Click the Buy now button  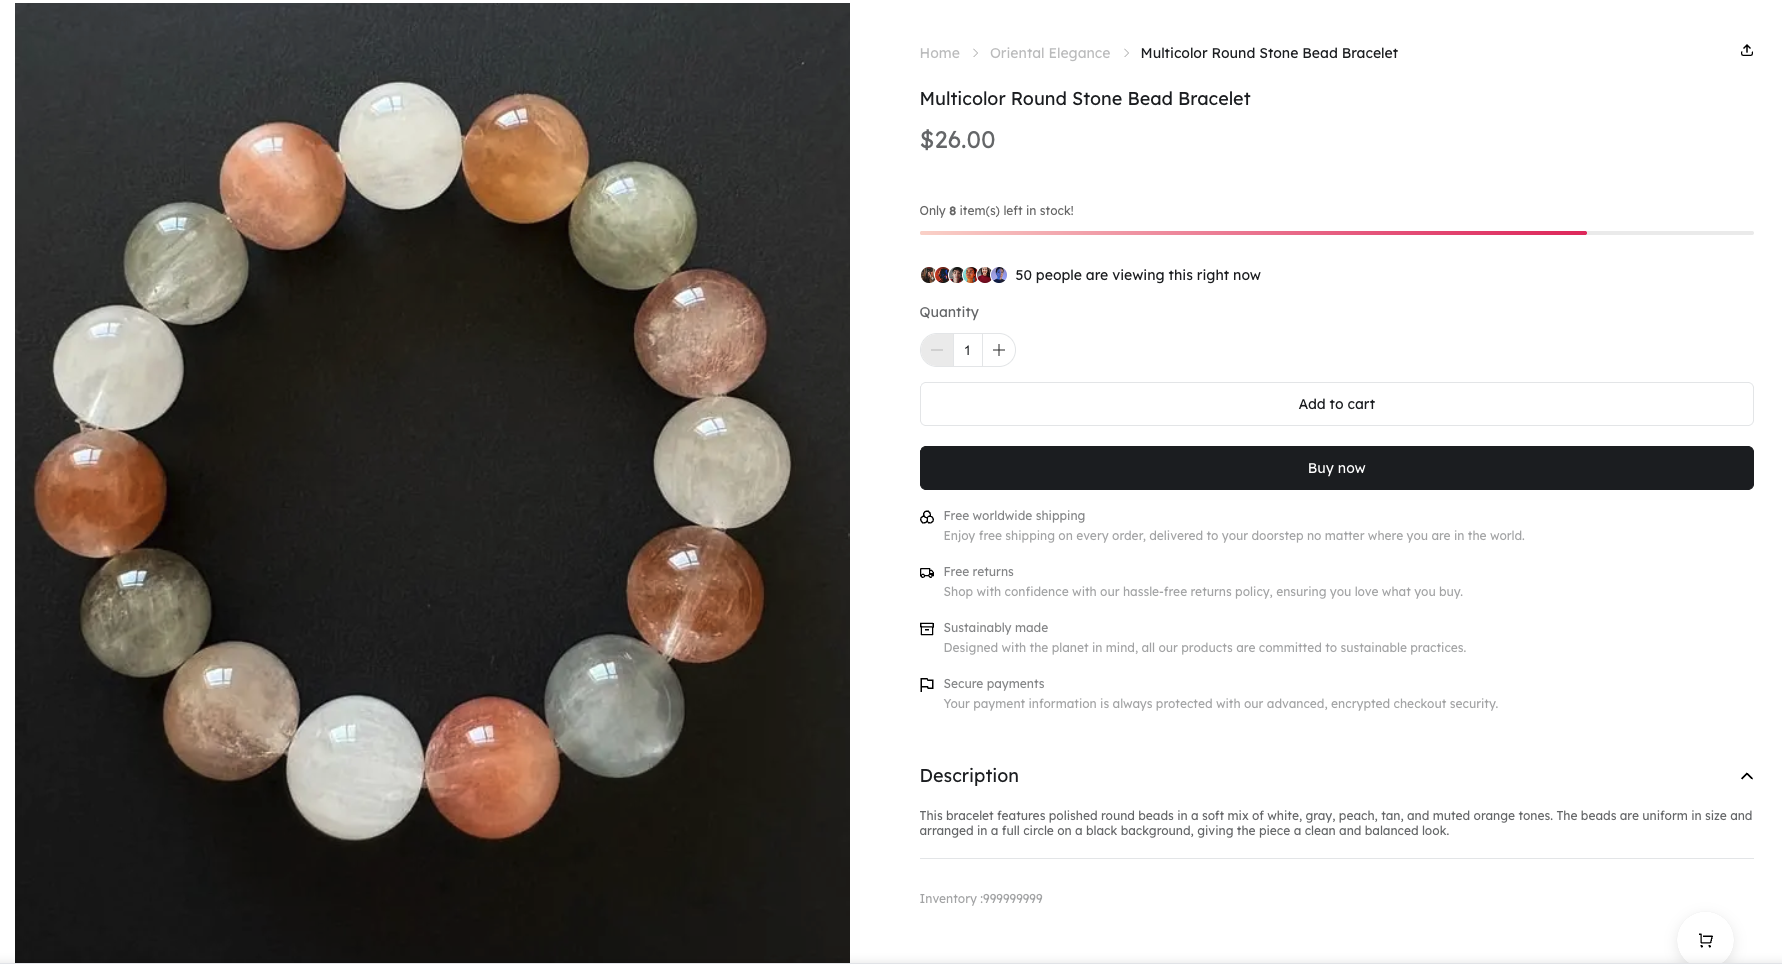point(1336,468)
